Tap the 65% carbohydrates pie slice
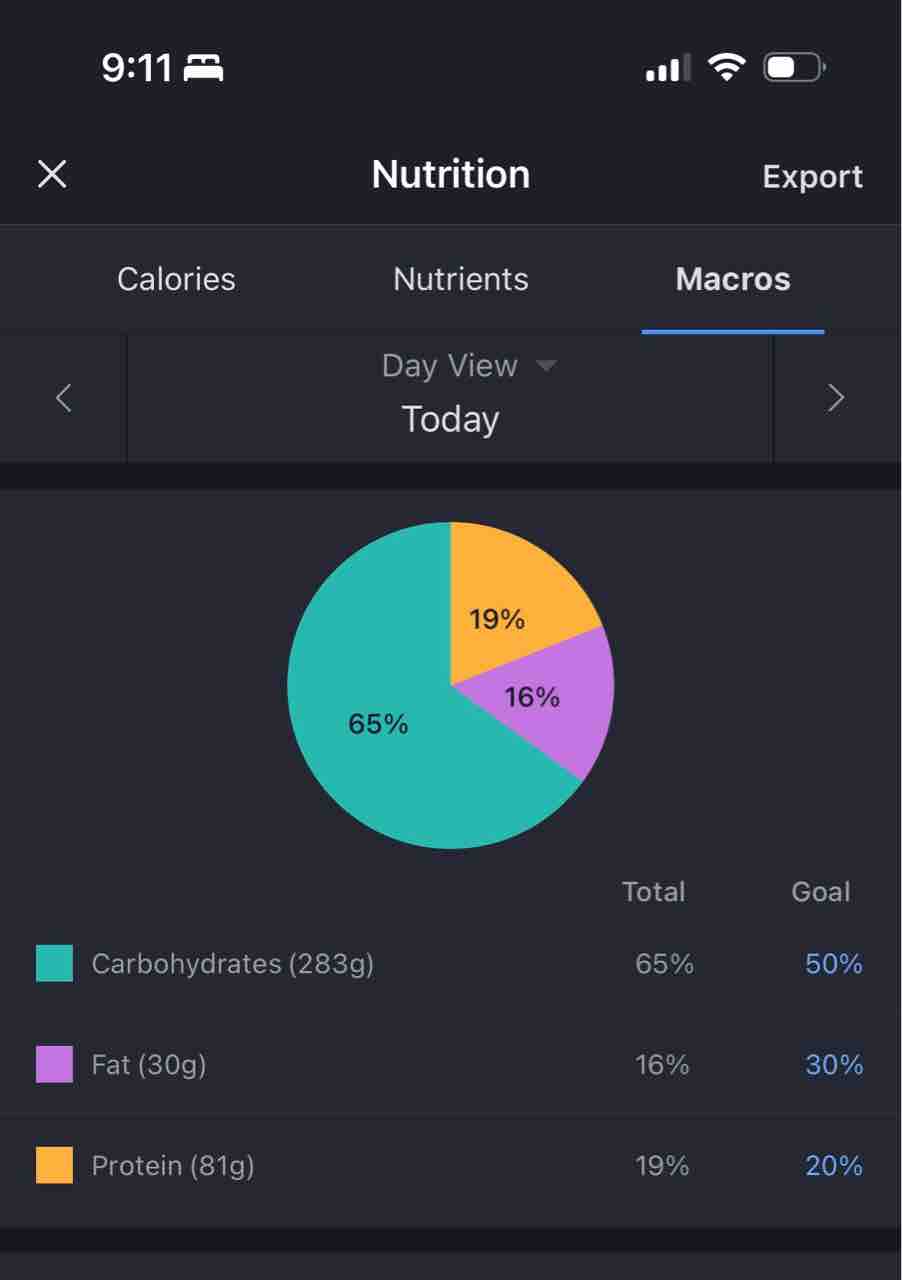 (x=378, y=724)
